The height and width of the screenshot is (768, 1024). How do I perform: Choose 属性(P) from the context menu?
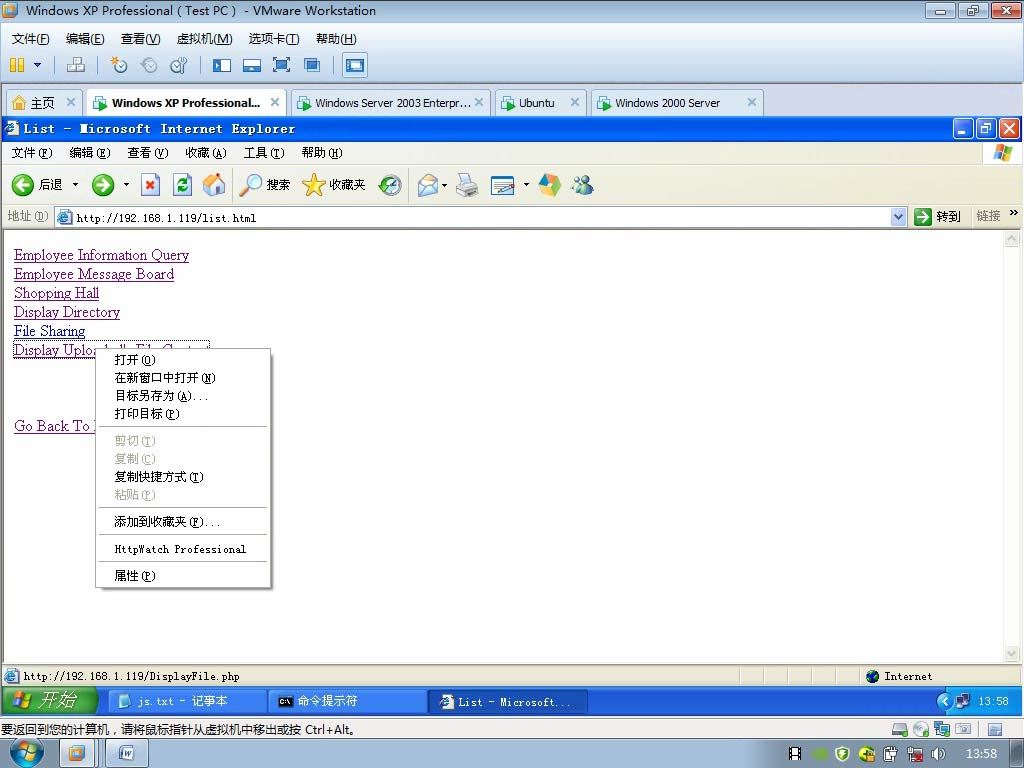click(183, 576)
